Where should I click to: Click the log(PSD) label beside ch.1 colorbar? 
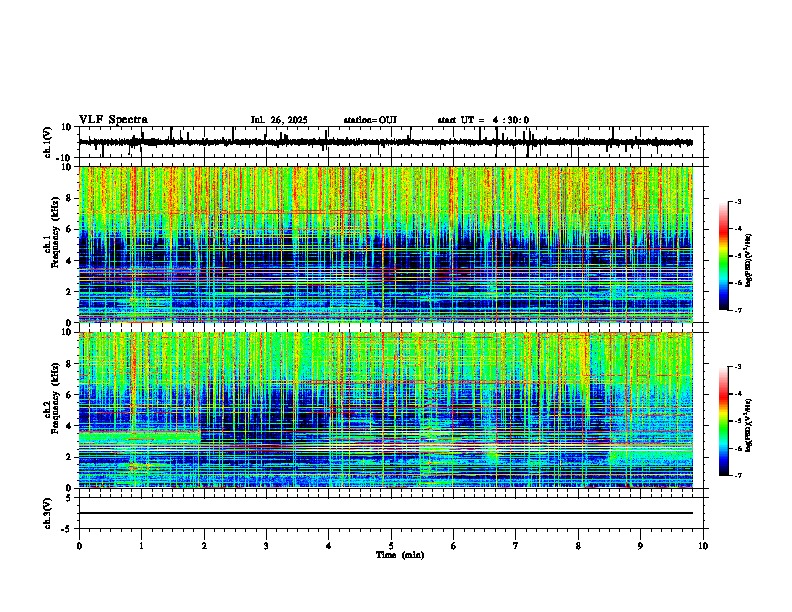749,261
